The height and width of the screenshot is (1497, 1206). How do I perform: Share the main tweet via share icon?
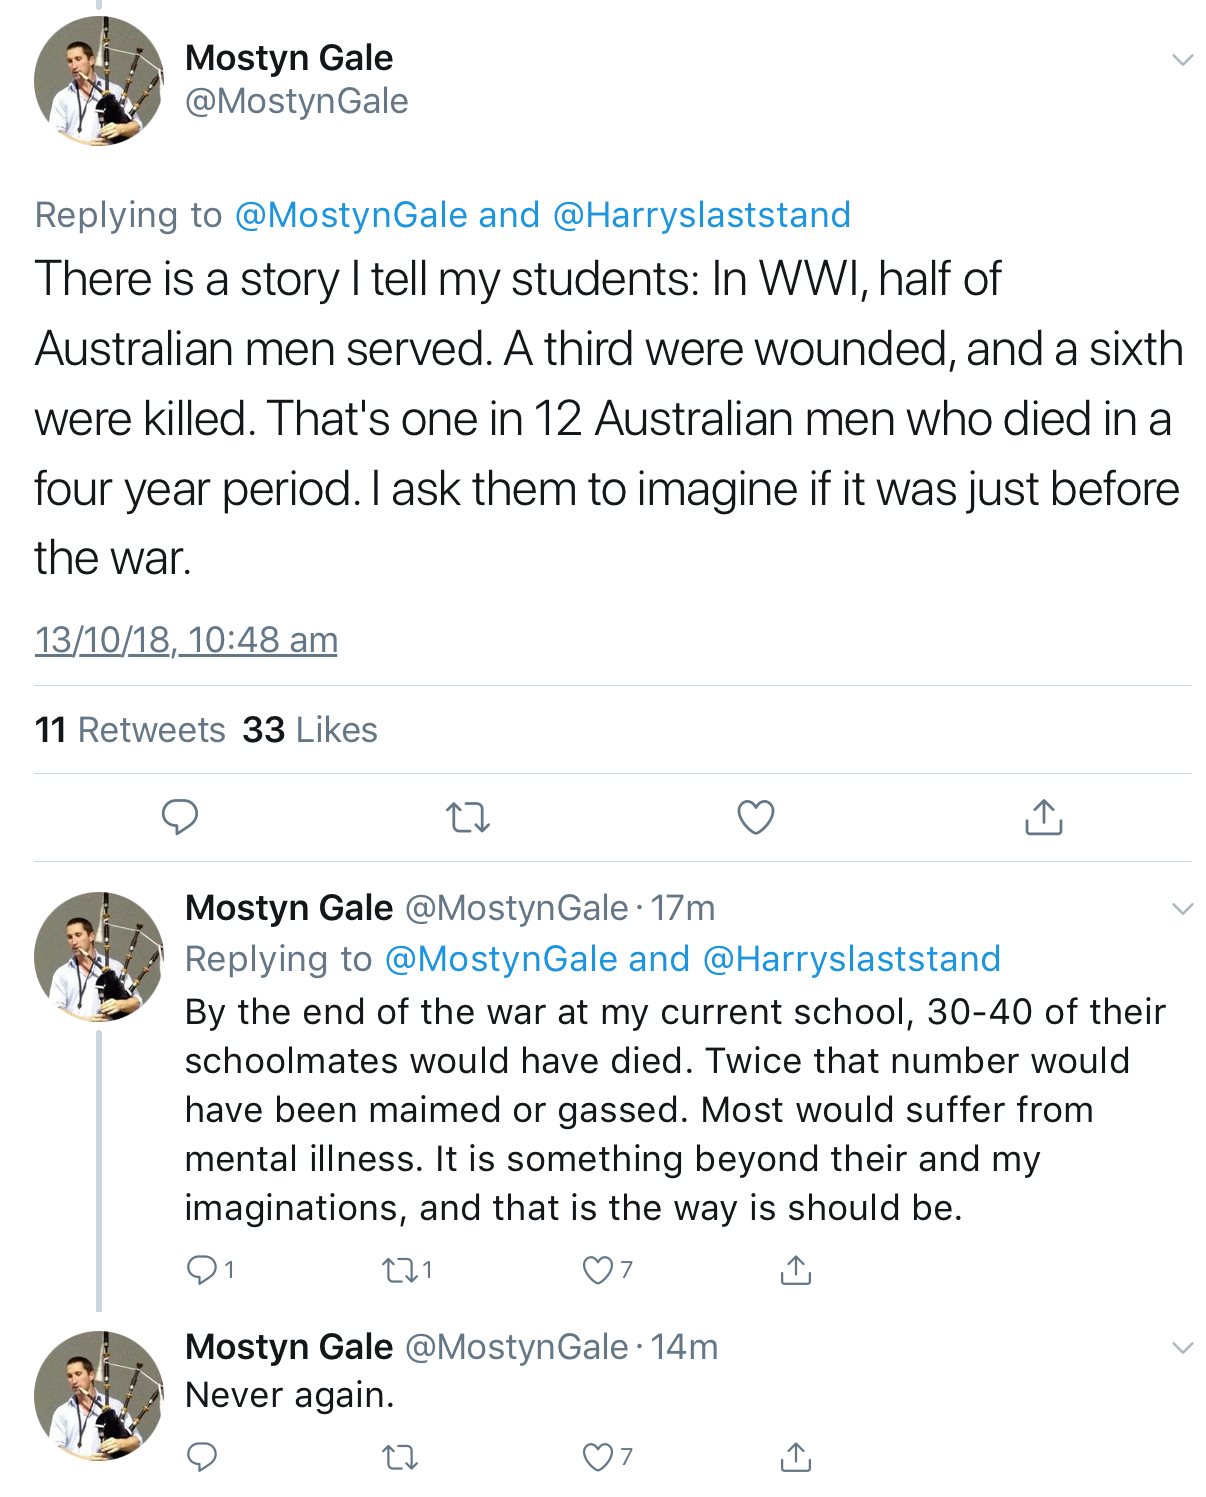tap(1043, 817)
